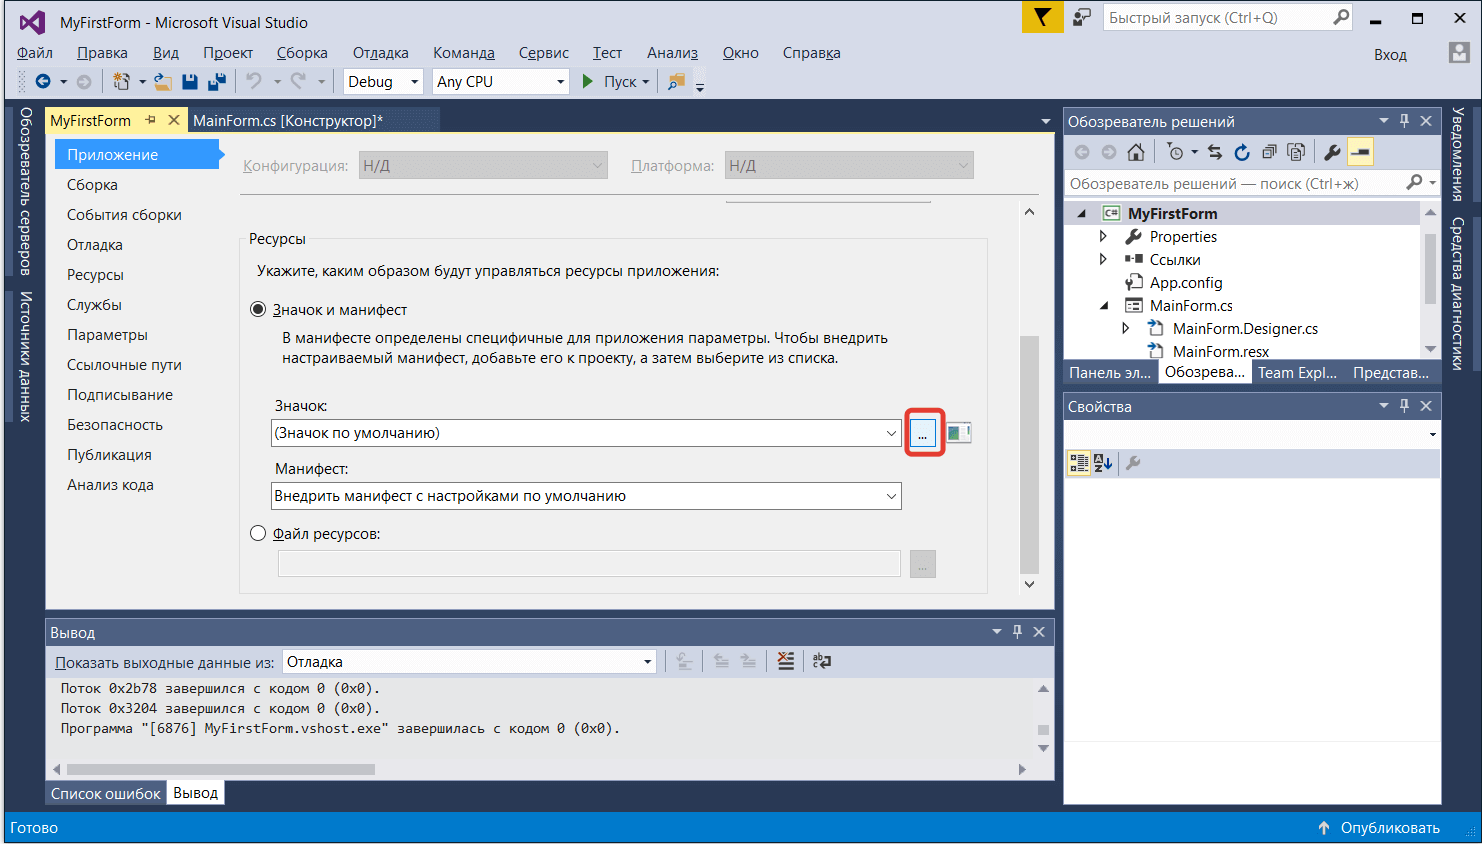
Task: Pin the Solution Explorer panel
Action: tap(1404, 121)
